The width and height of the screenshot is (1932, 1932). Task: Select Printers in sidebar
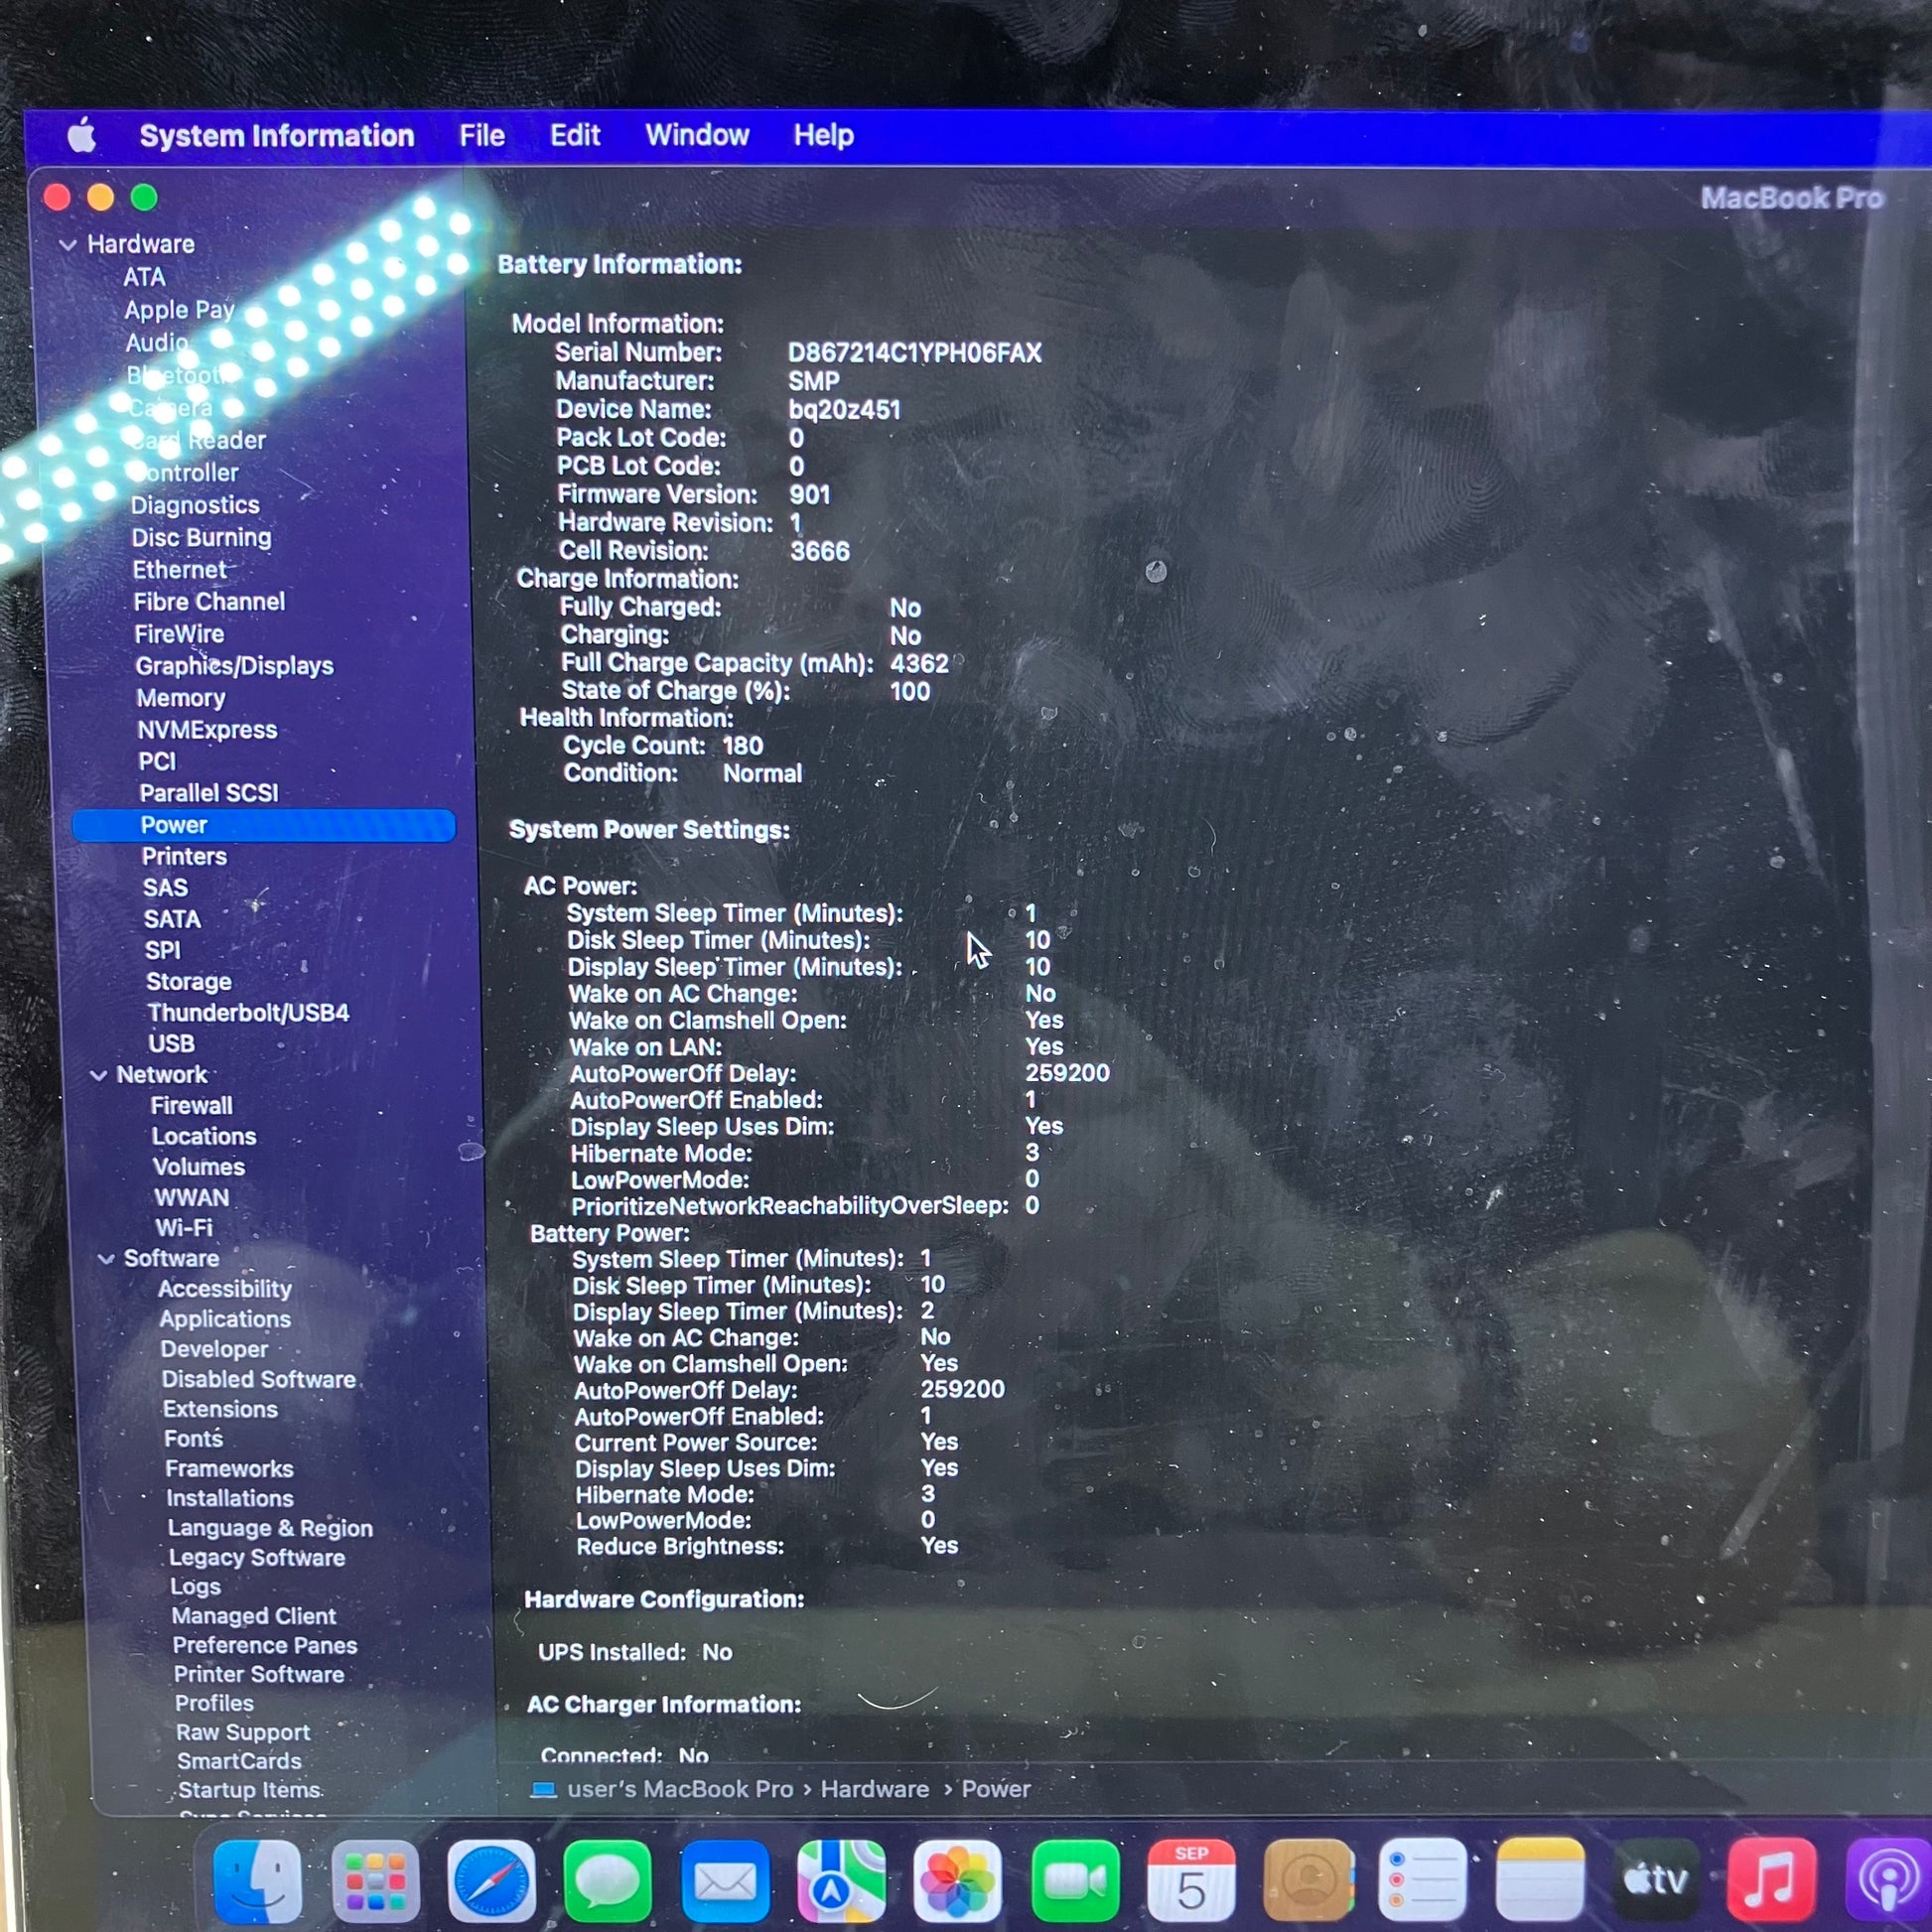(x=184, y=856)
